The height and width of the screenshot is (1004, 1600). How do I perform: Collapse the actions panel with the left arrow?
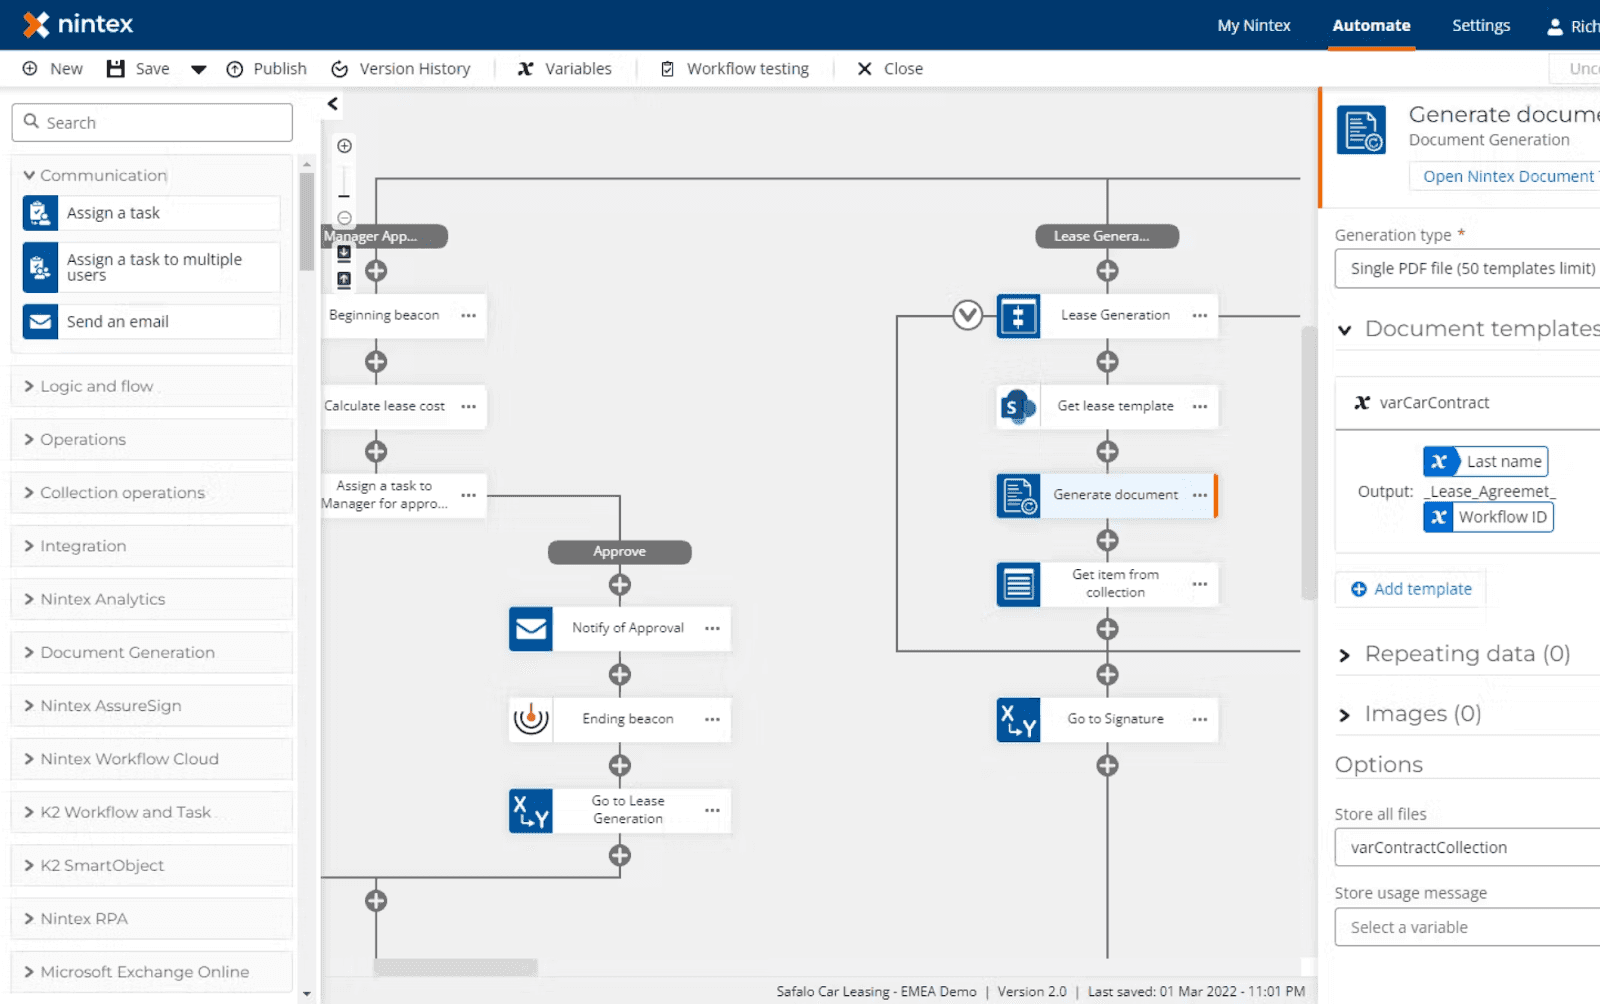click(x=331, y=104)
